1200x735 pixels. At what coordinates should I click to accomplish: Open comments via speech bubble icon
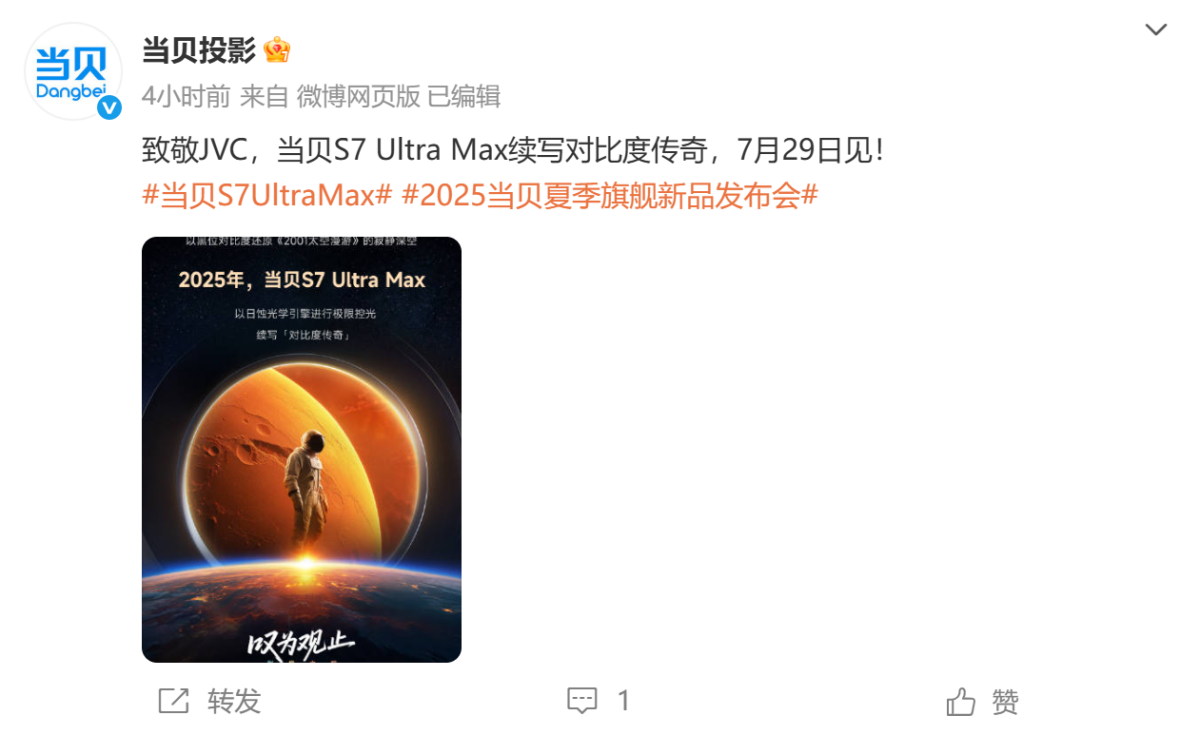click(582, 701)
